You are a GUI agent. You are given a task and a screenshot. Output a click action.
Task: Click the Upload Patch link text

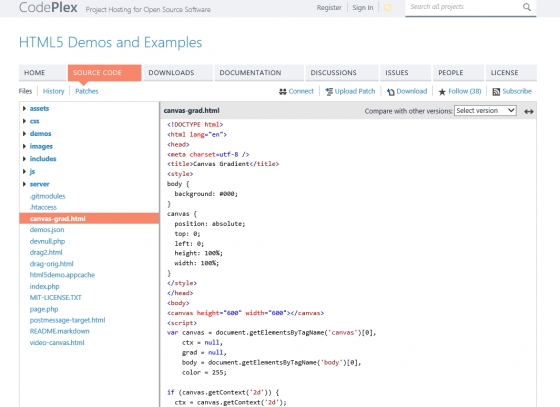pyautogui.click(x=355, y=91)
